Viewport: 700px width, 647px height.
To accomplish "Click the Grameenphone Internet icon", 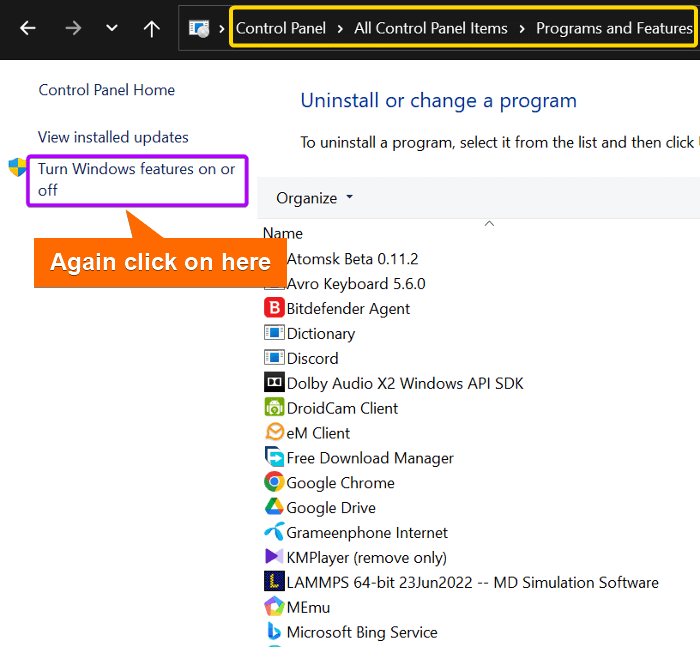I will tap(274, 531).
